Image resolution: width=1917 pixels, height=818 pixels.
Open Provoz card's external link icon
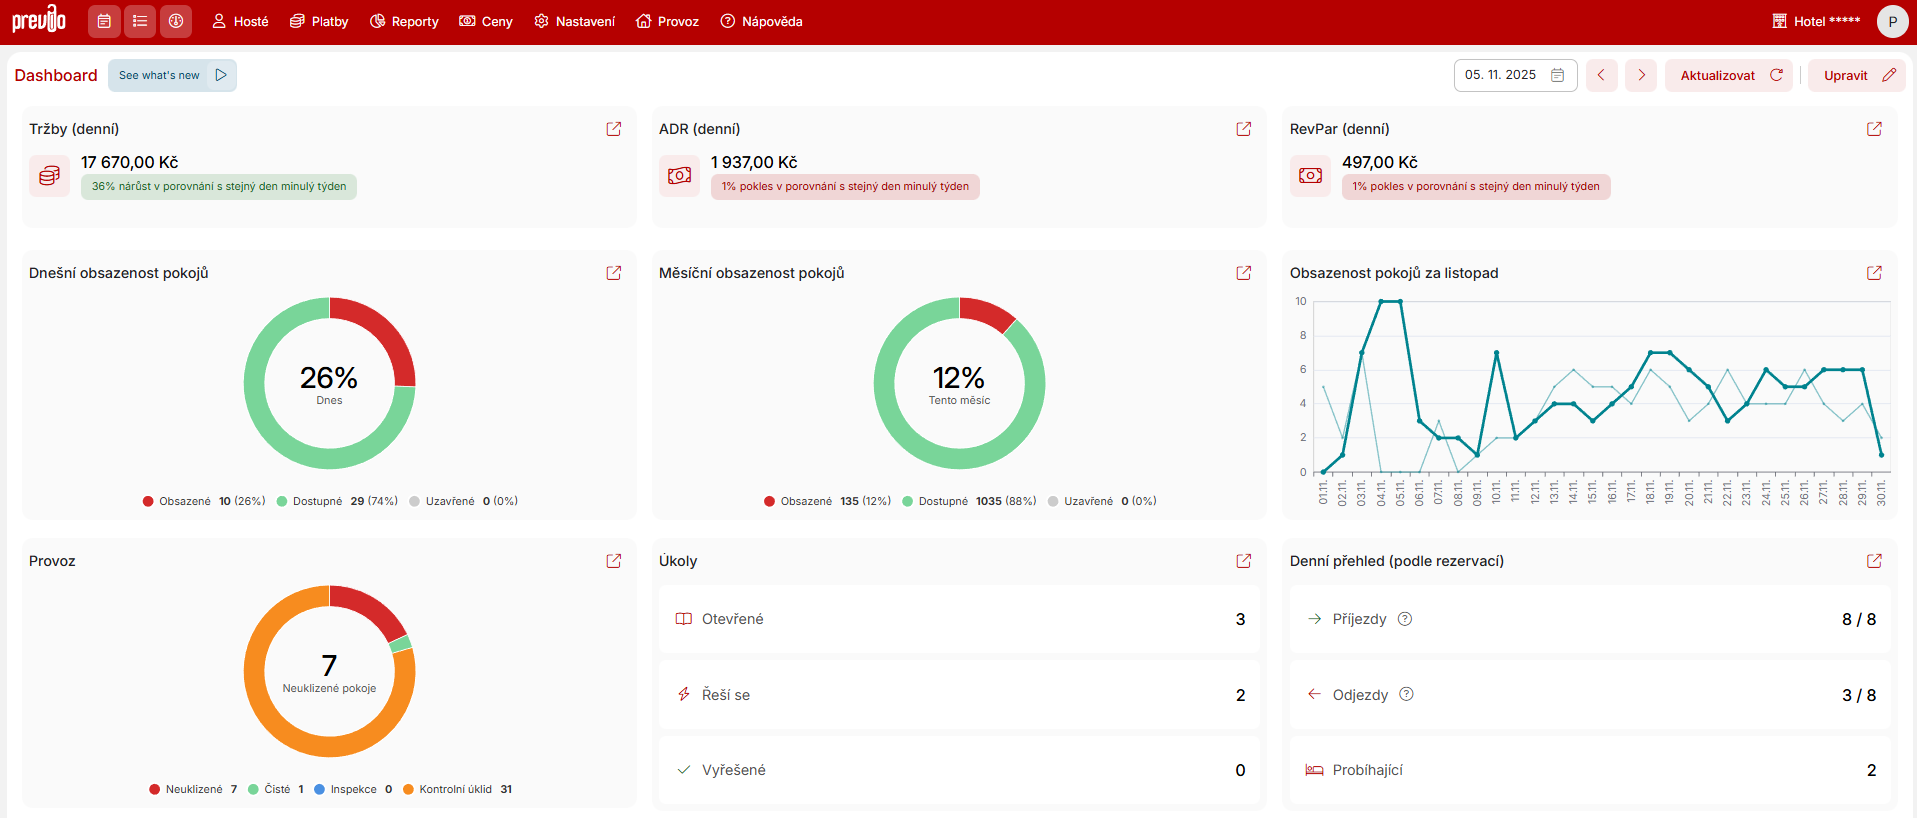[x=614, y=561]
